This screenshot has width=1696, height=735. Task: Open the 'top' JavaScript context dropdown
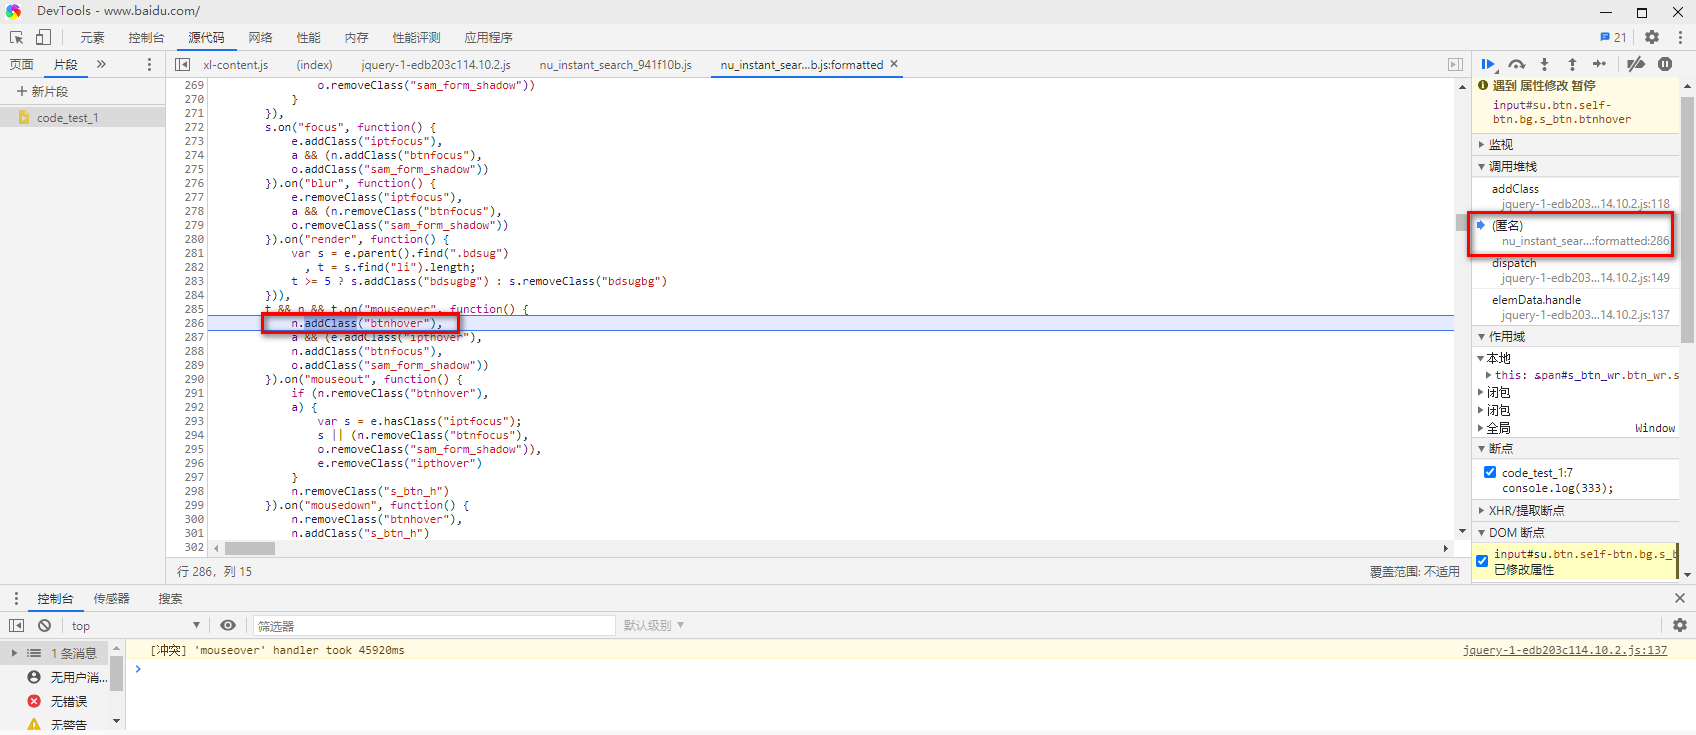point(134,625)
